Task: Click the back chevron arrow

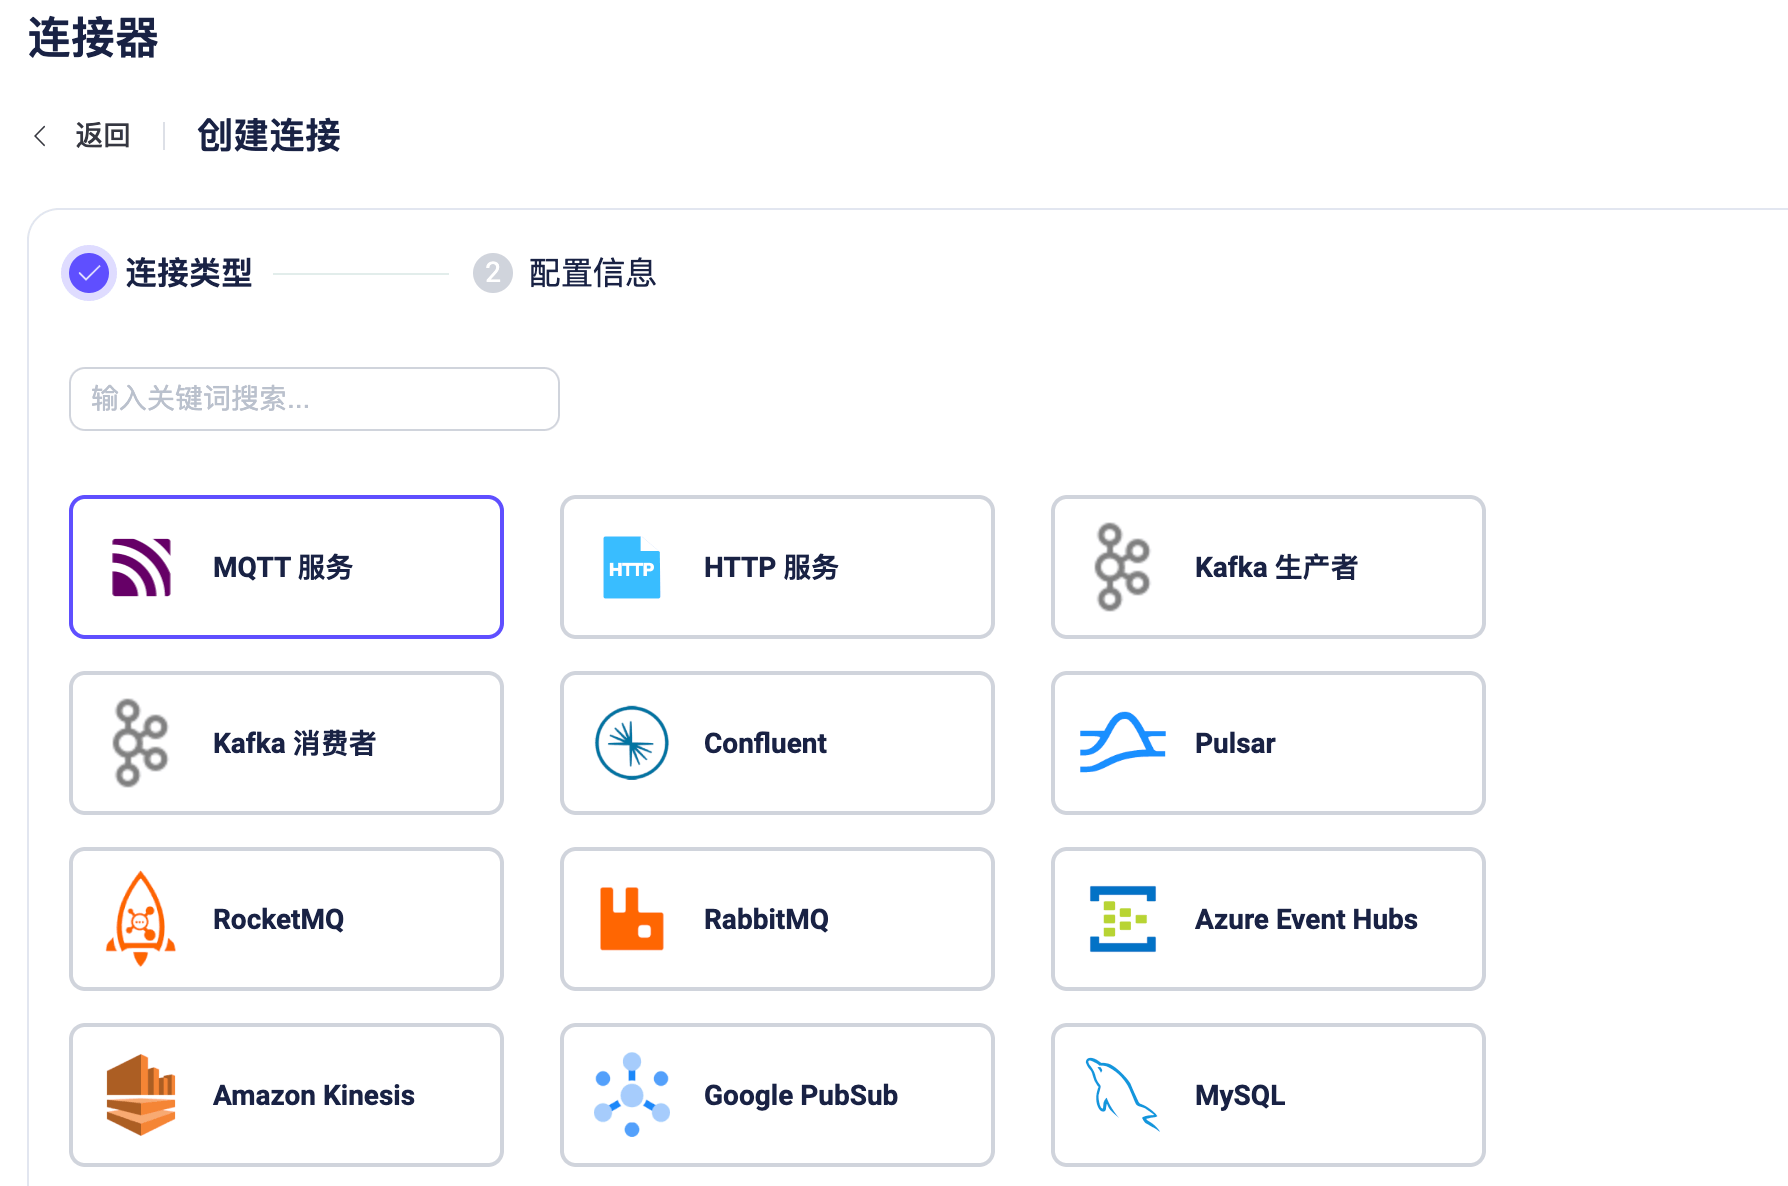Action: click(x=41, y=136)
